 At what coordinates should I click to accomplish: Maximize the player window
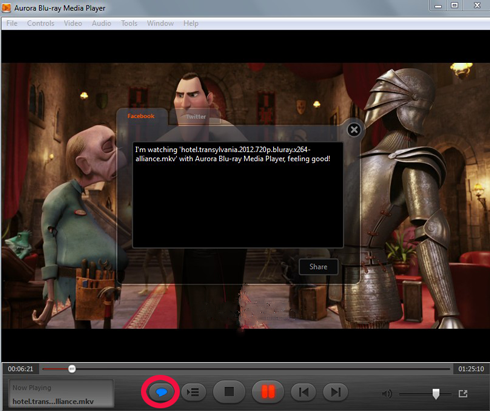coord(455,6)
